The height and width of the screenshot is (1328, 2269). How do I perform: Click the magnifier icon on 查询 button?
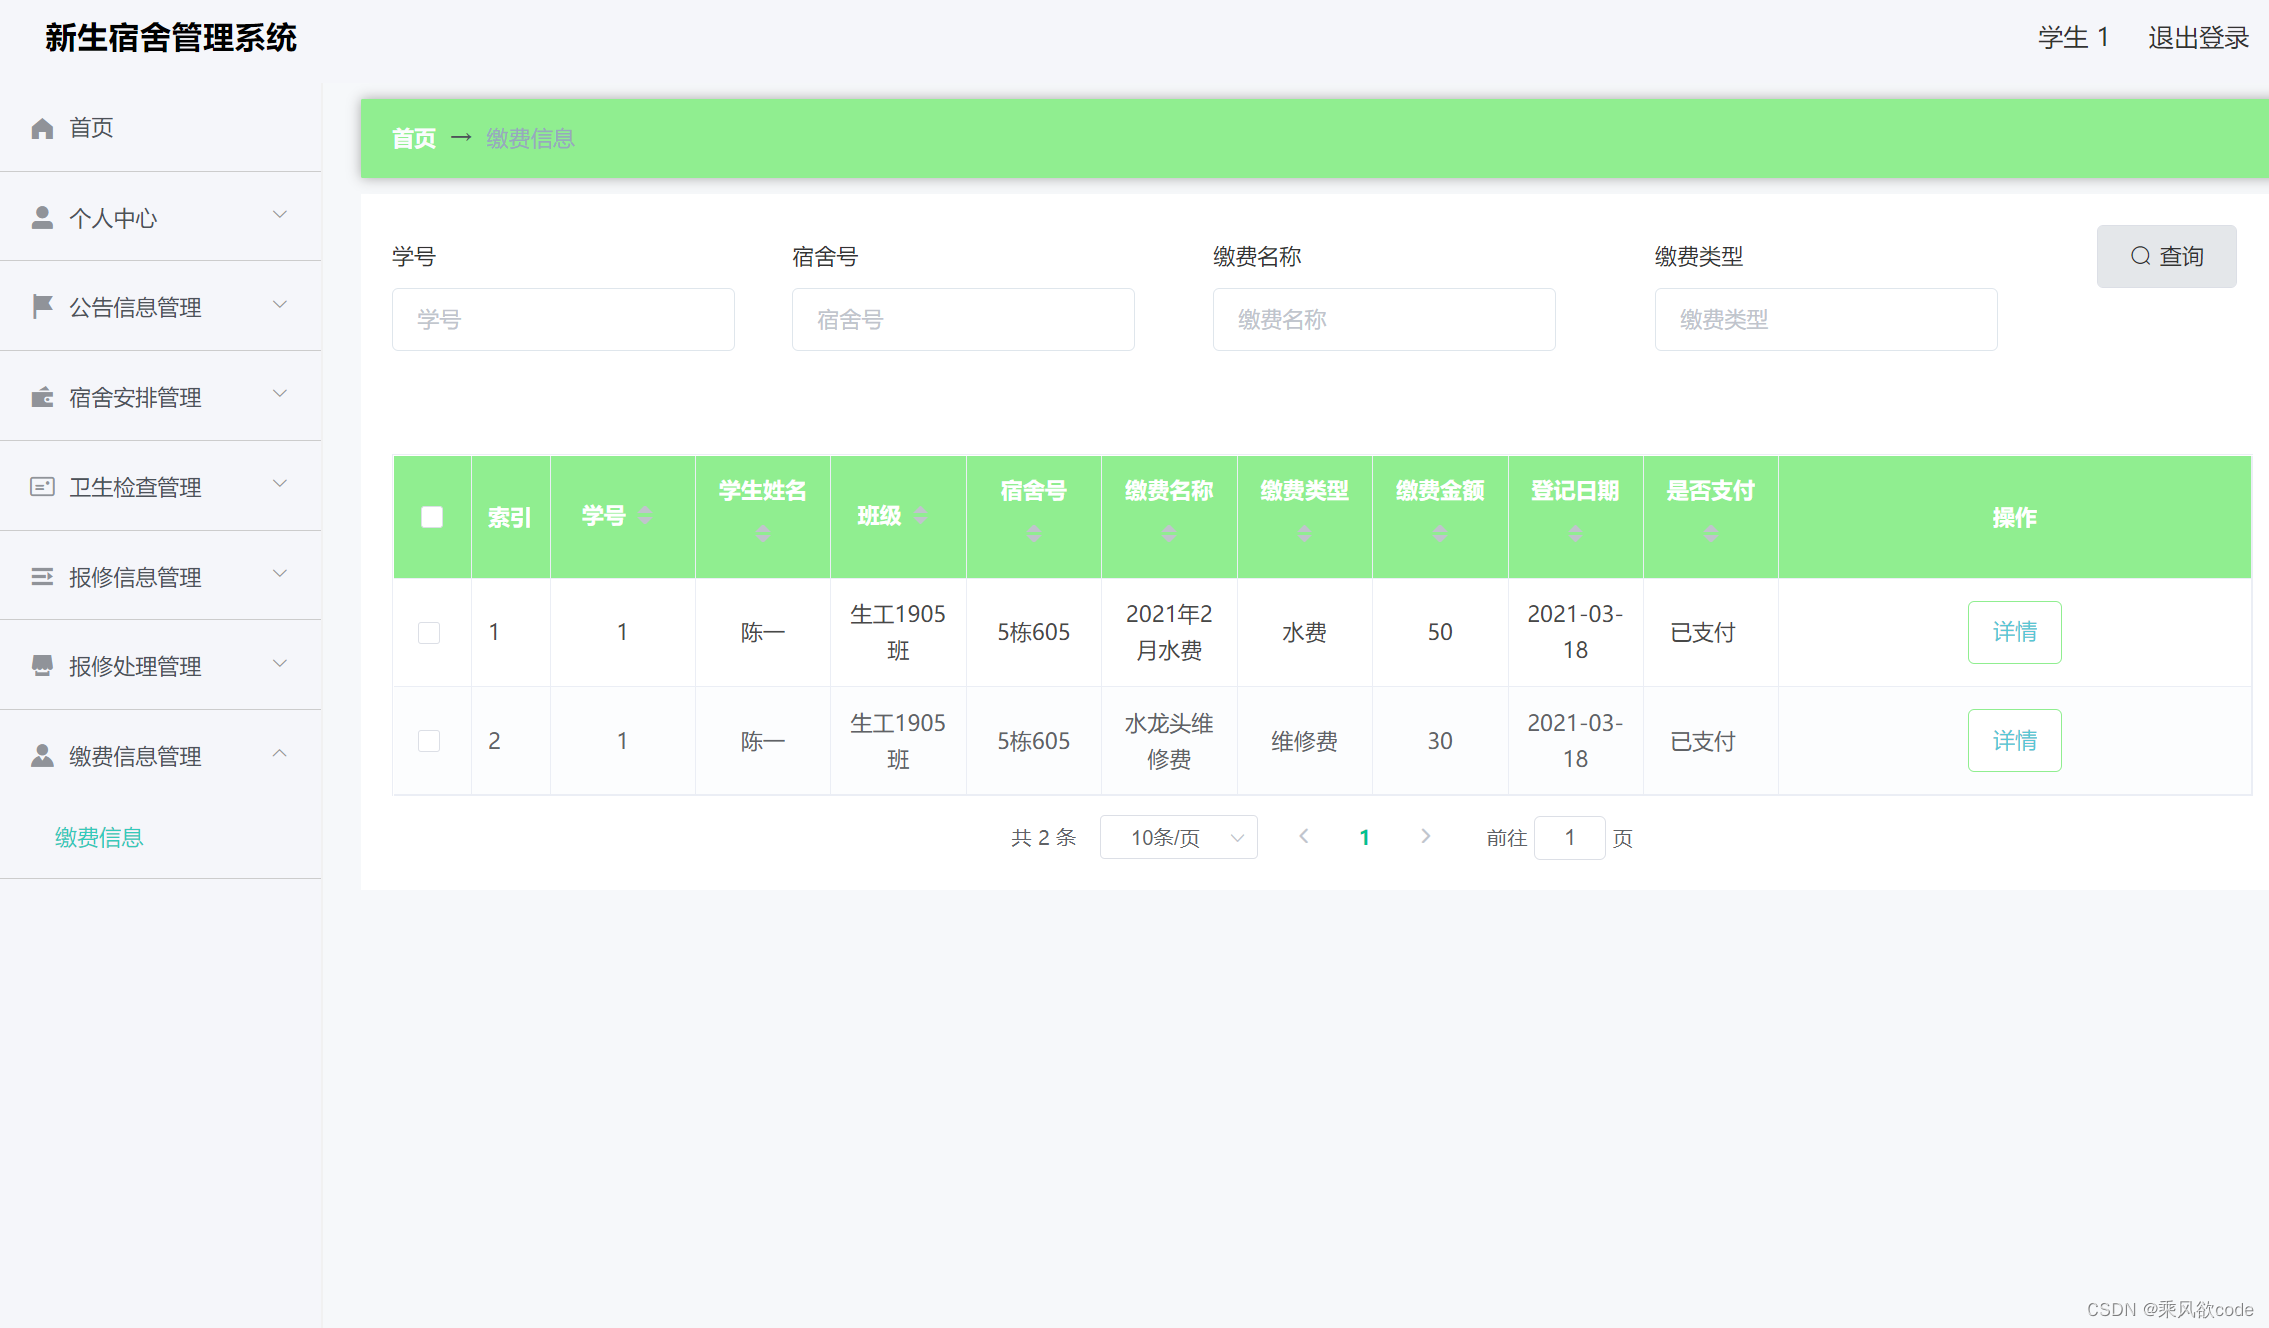tap(2140, 256)
